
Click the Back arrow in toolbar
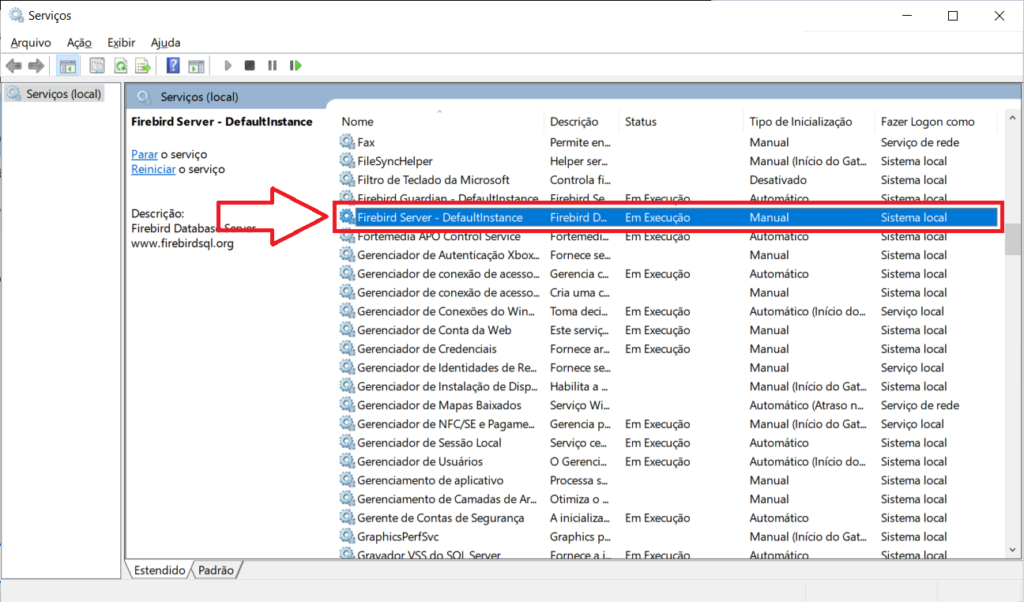click(14, 66)
